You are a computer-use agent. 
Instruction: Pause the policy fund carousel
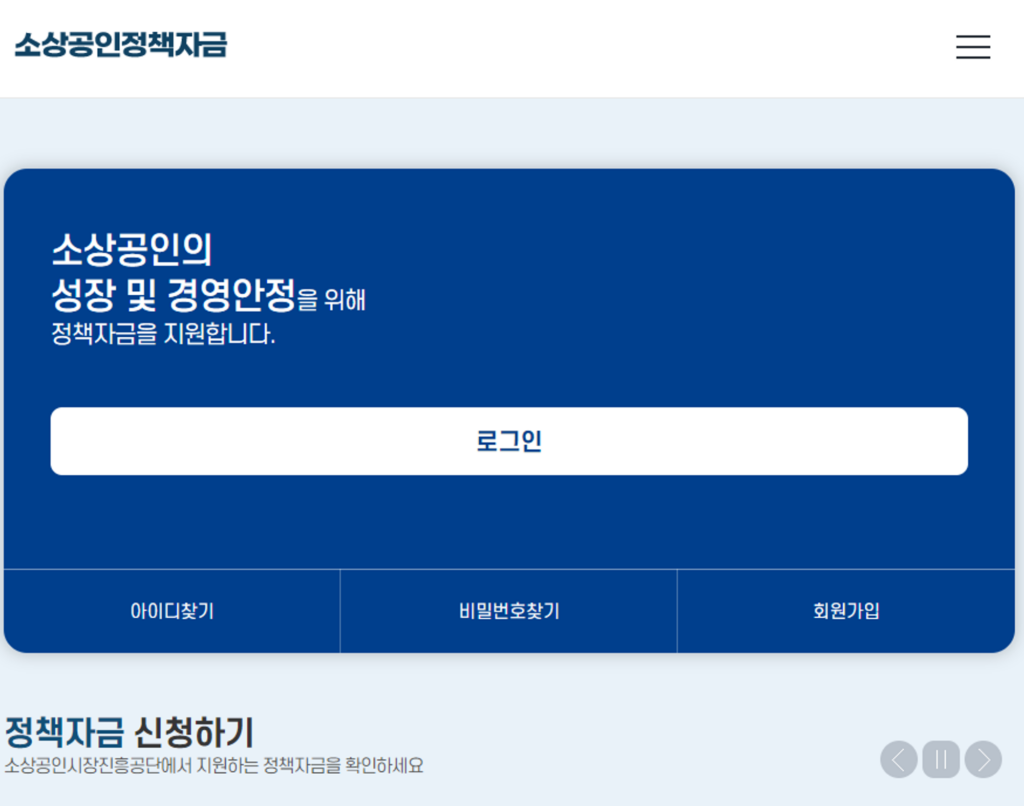[940, 760]
